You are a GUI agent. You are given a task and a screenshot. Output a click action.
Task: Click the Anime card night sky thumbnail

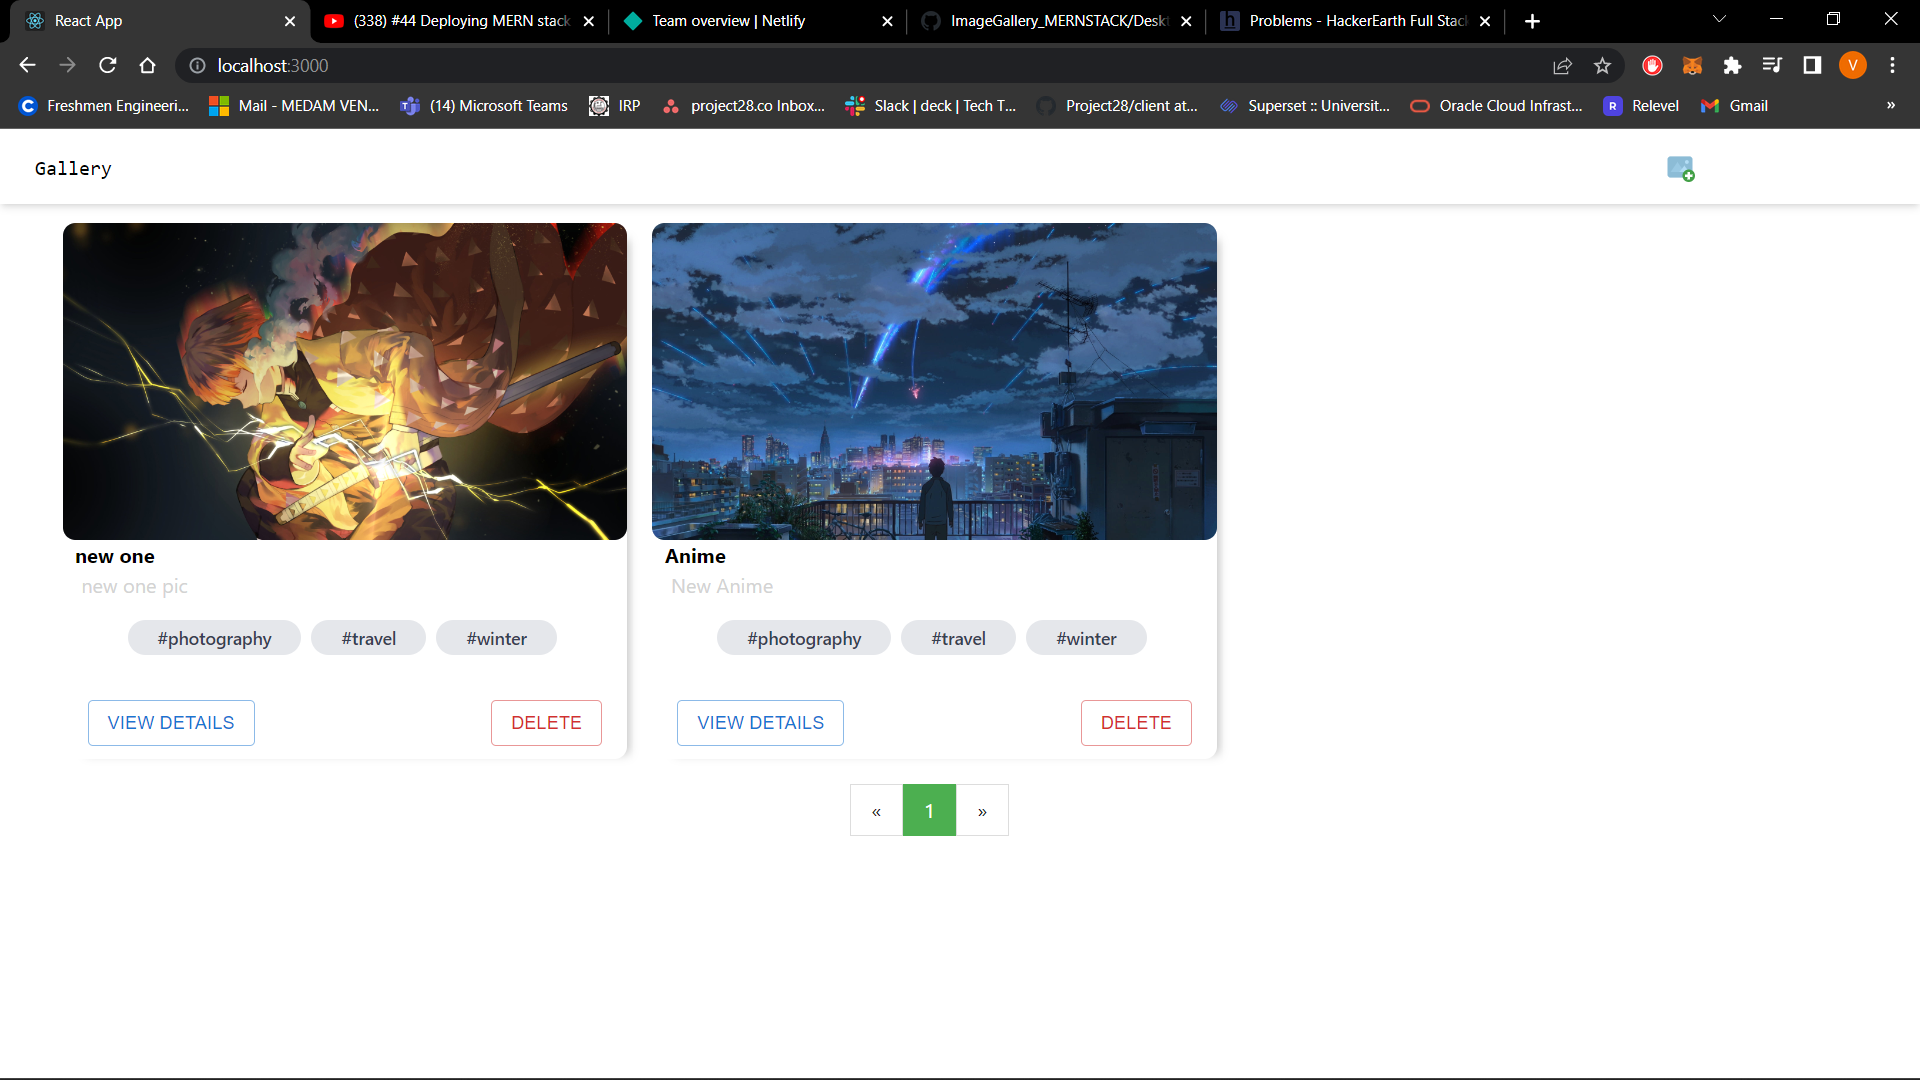coord(934,381)
